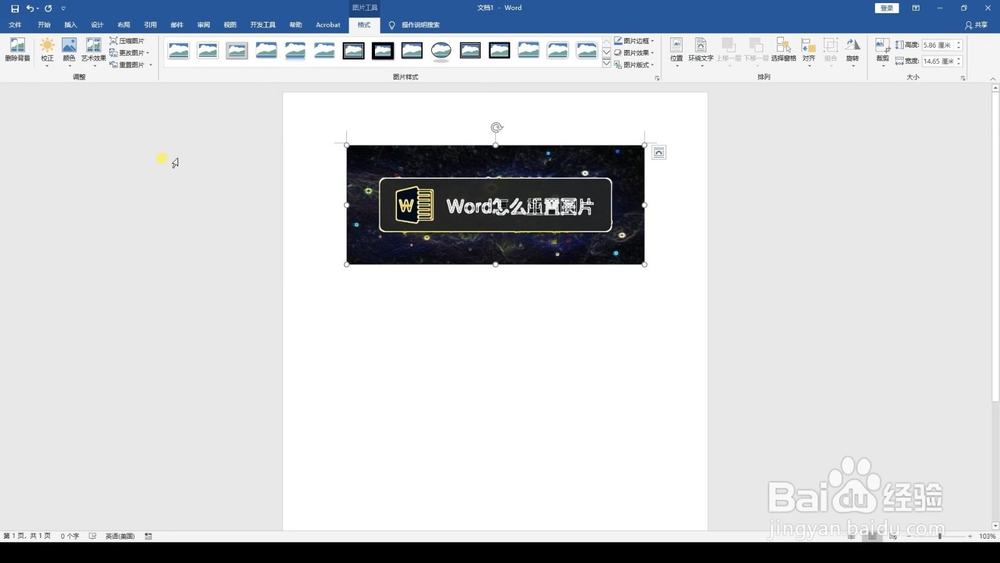1000x563 pixels.
Task: Click the height spinner arrows
Action: coord(959,45)
